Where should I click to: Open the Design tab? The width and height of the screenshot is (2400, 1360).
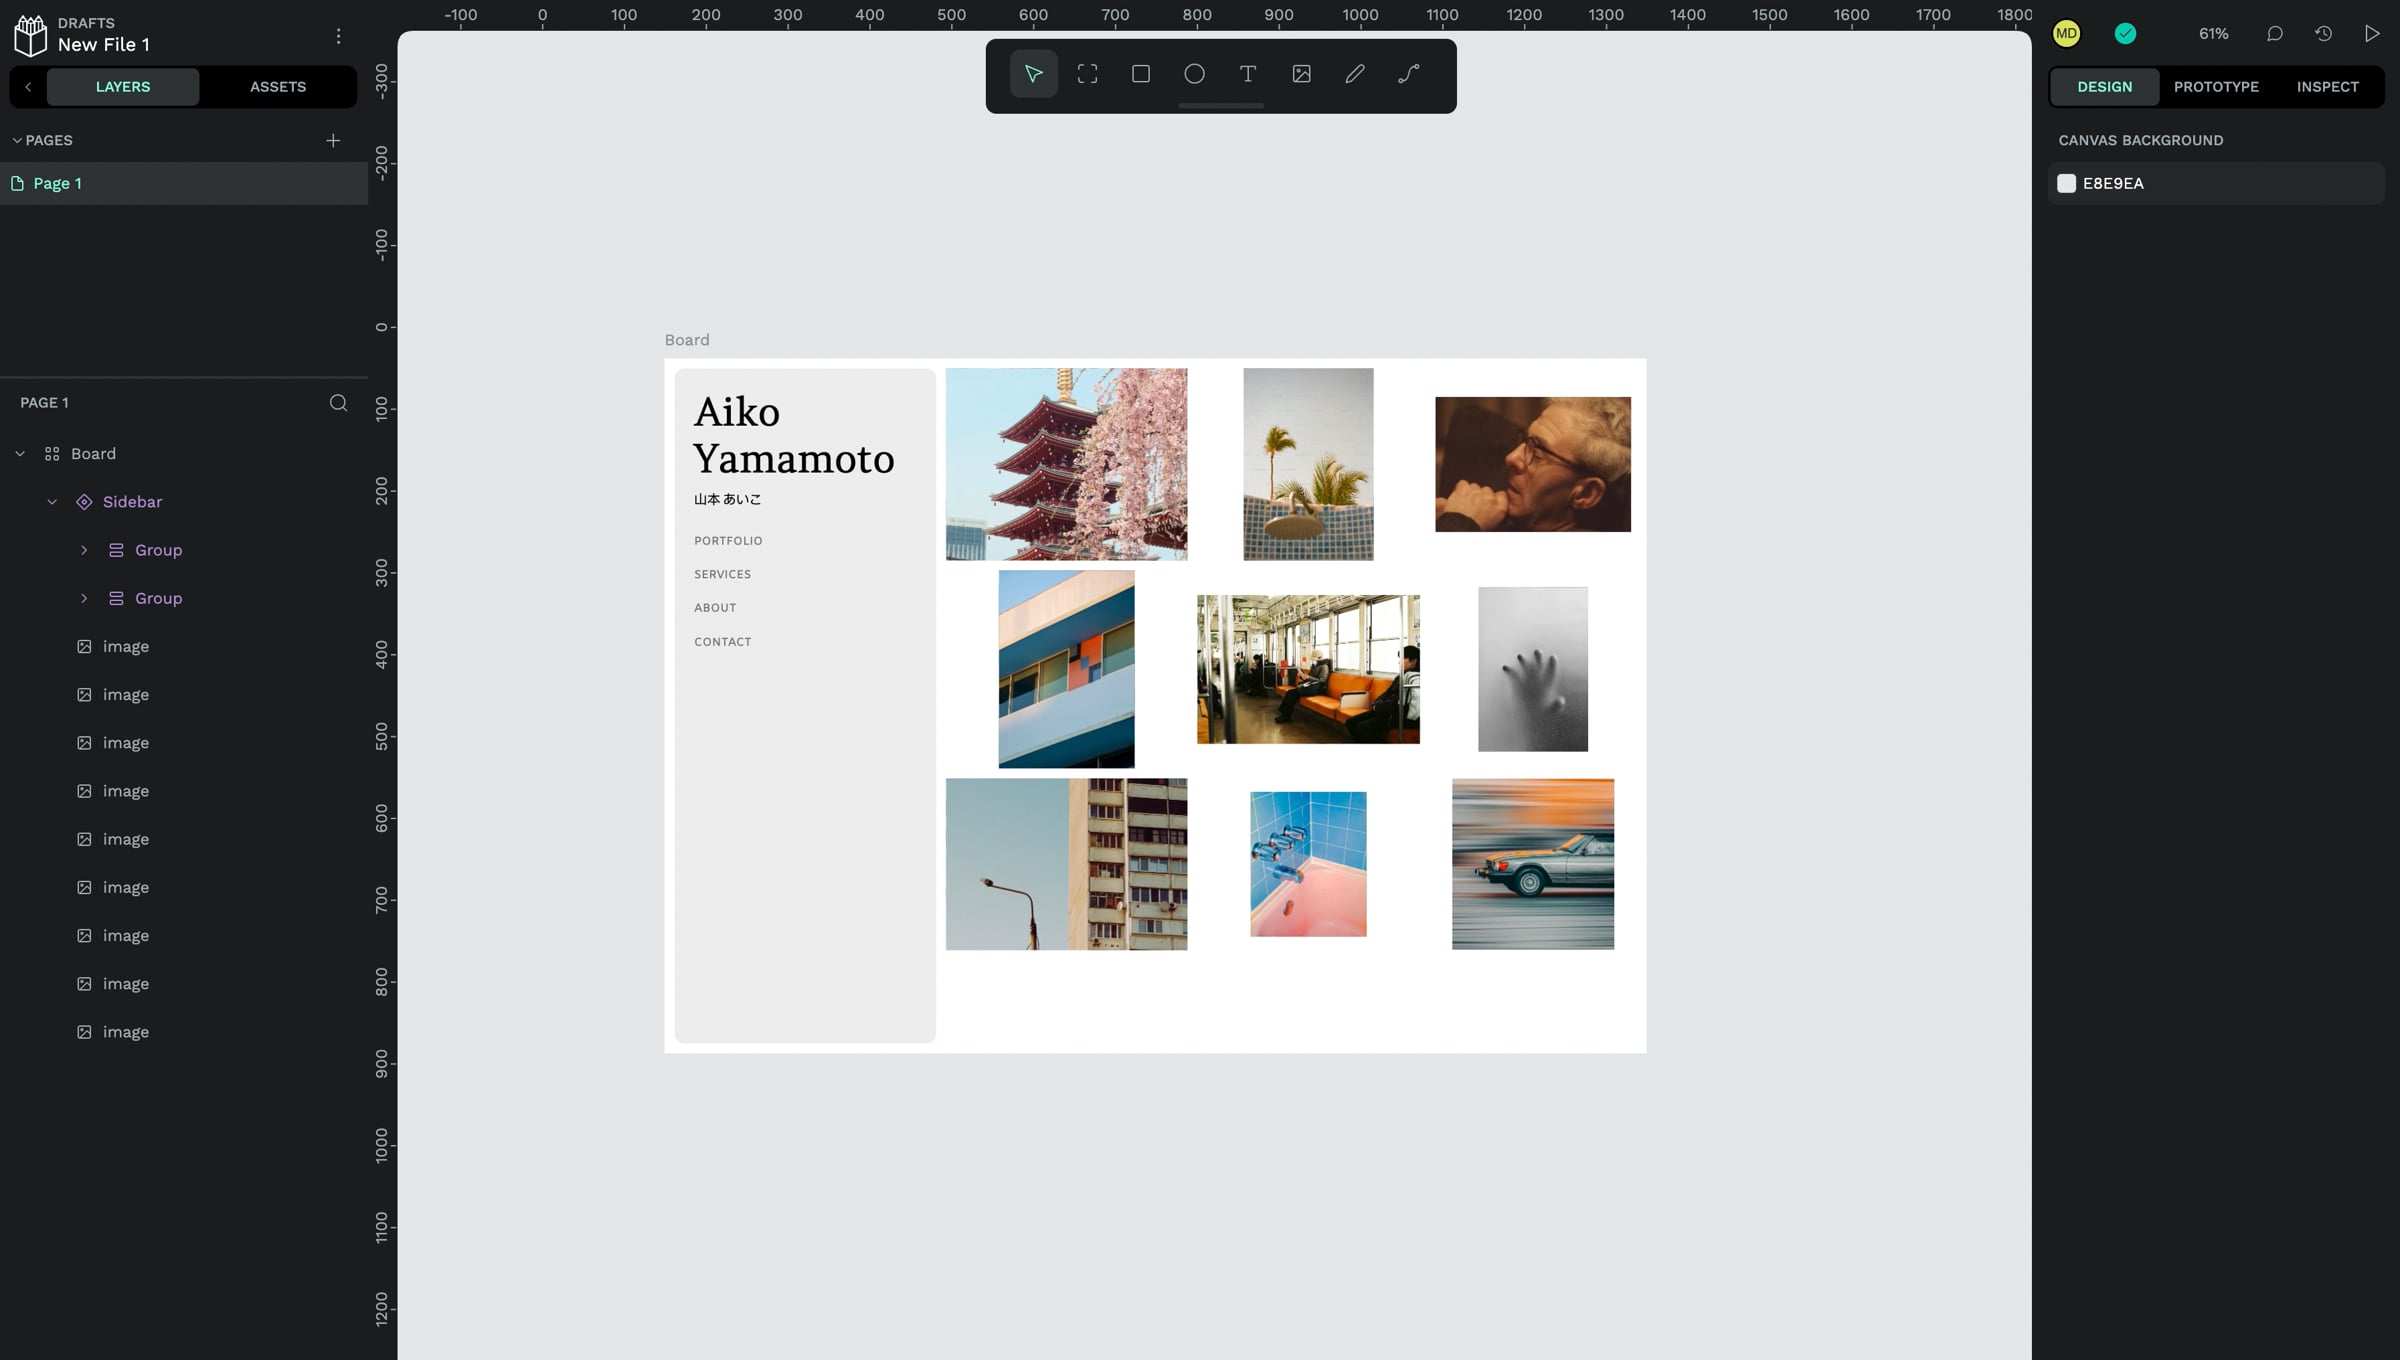click(2104, 87)
